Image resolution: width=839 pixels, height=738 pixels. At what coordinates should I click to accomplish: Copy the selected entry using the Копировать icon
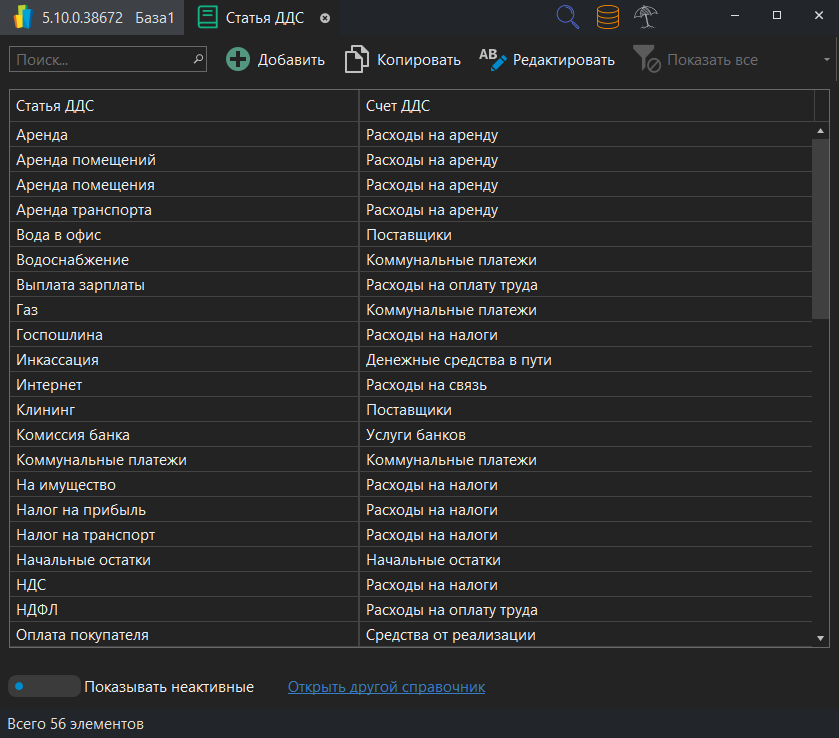click(357, 60)
